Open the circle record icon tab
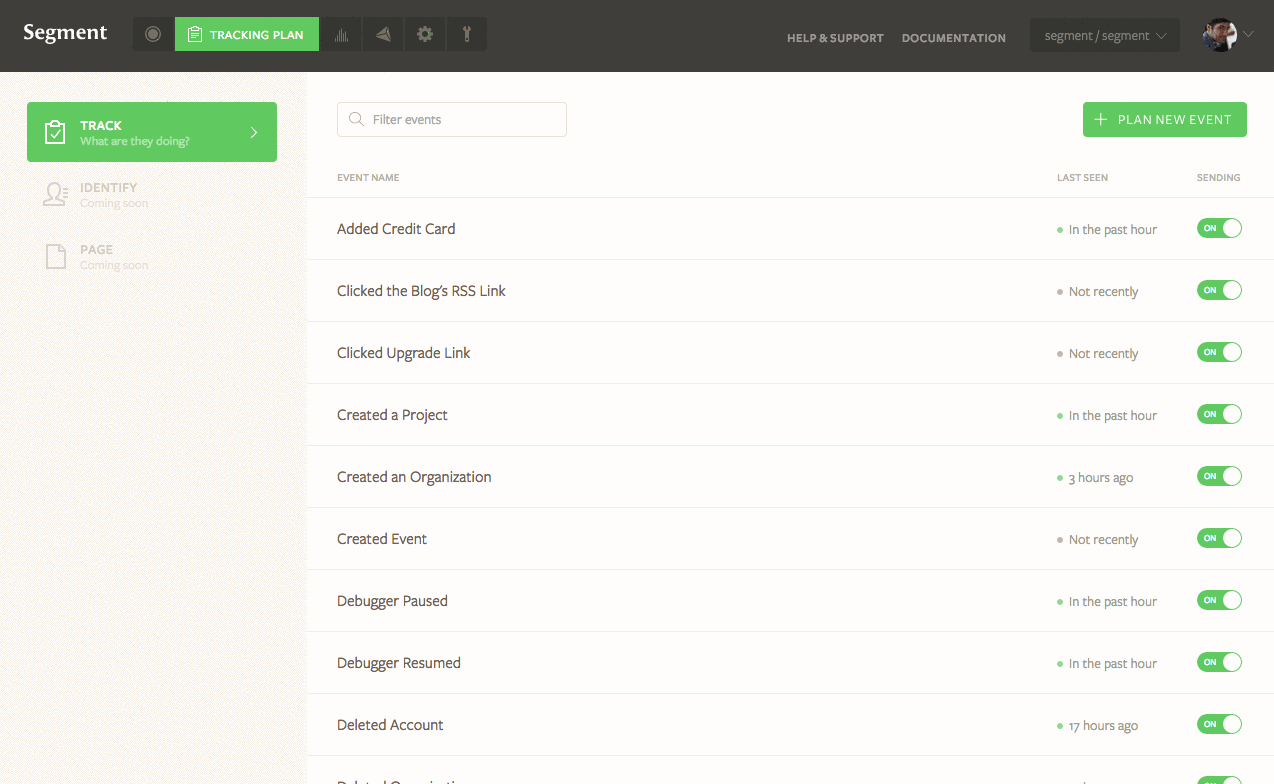1274x784 pixels. [153, 34]
